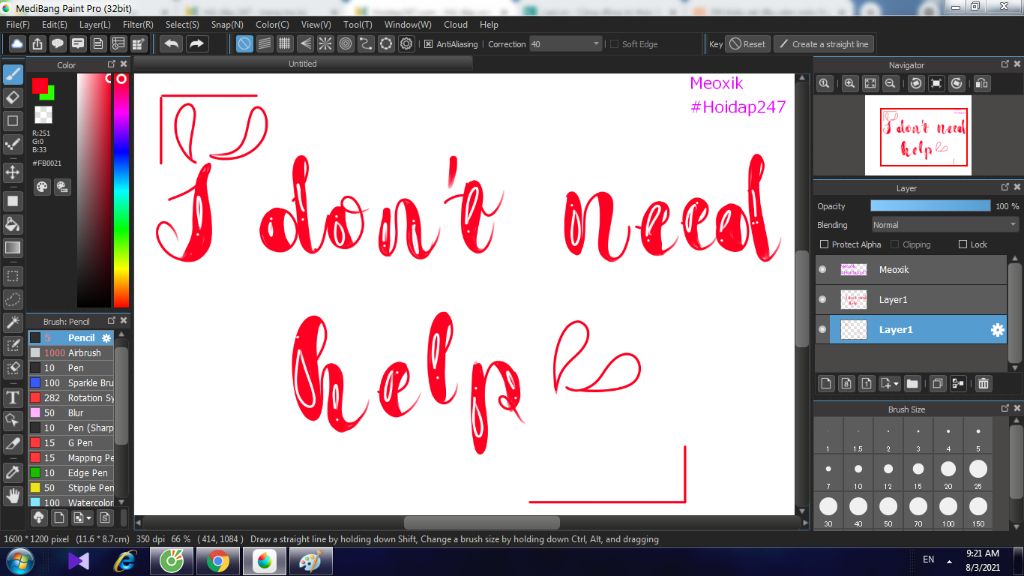The height and width of the screenshot is (576, 1024).
Task: Expand the add-brush dropdown in the Brush panel
Action: point(88,519)
